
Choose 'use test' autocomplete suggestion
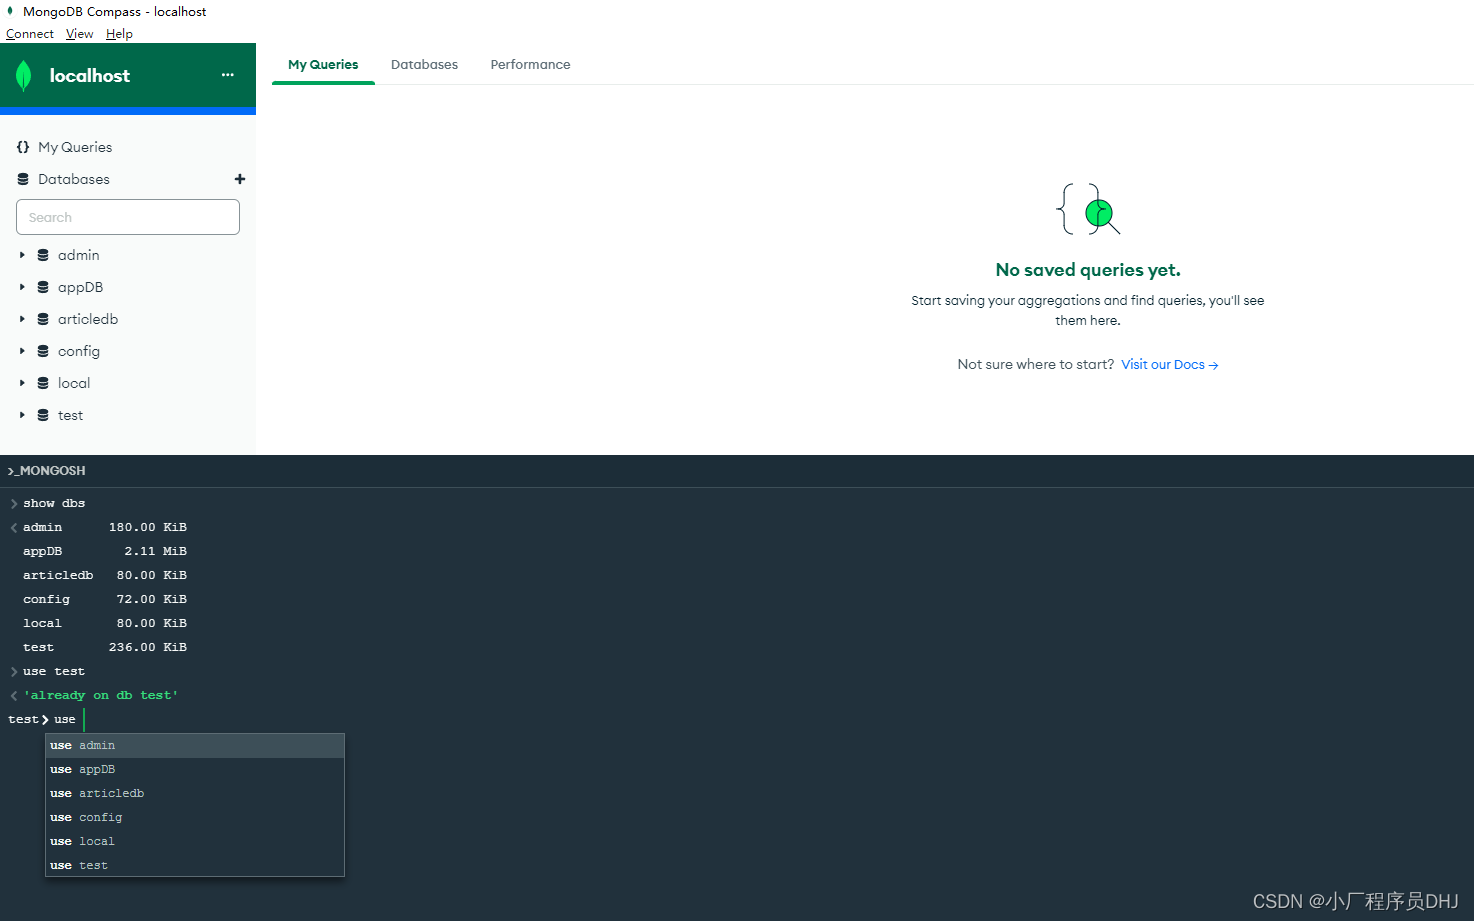click(195, 865)
